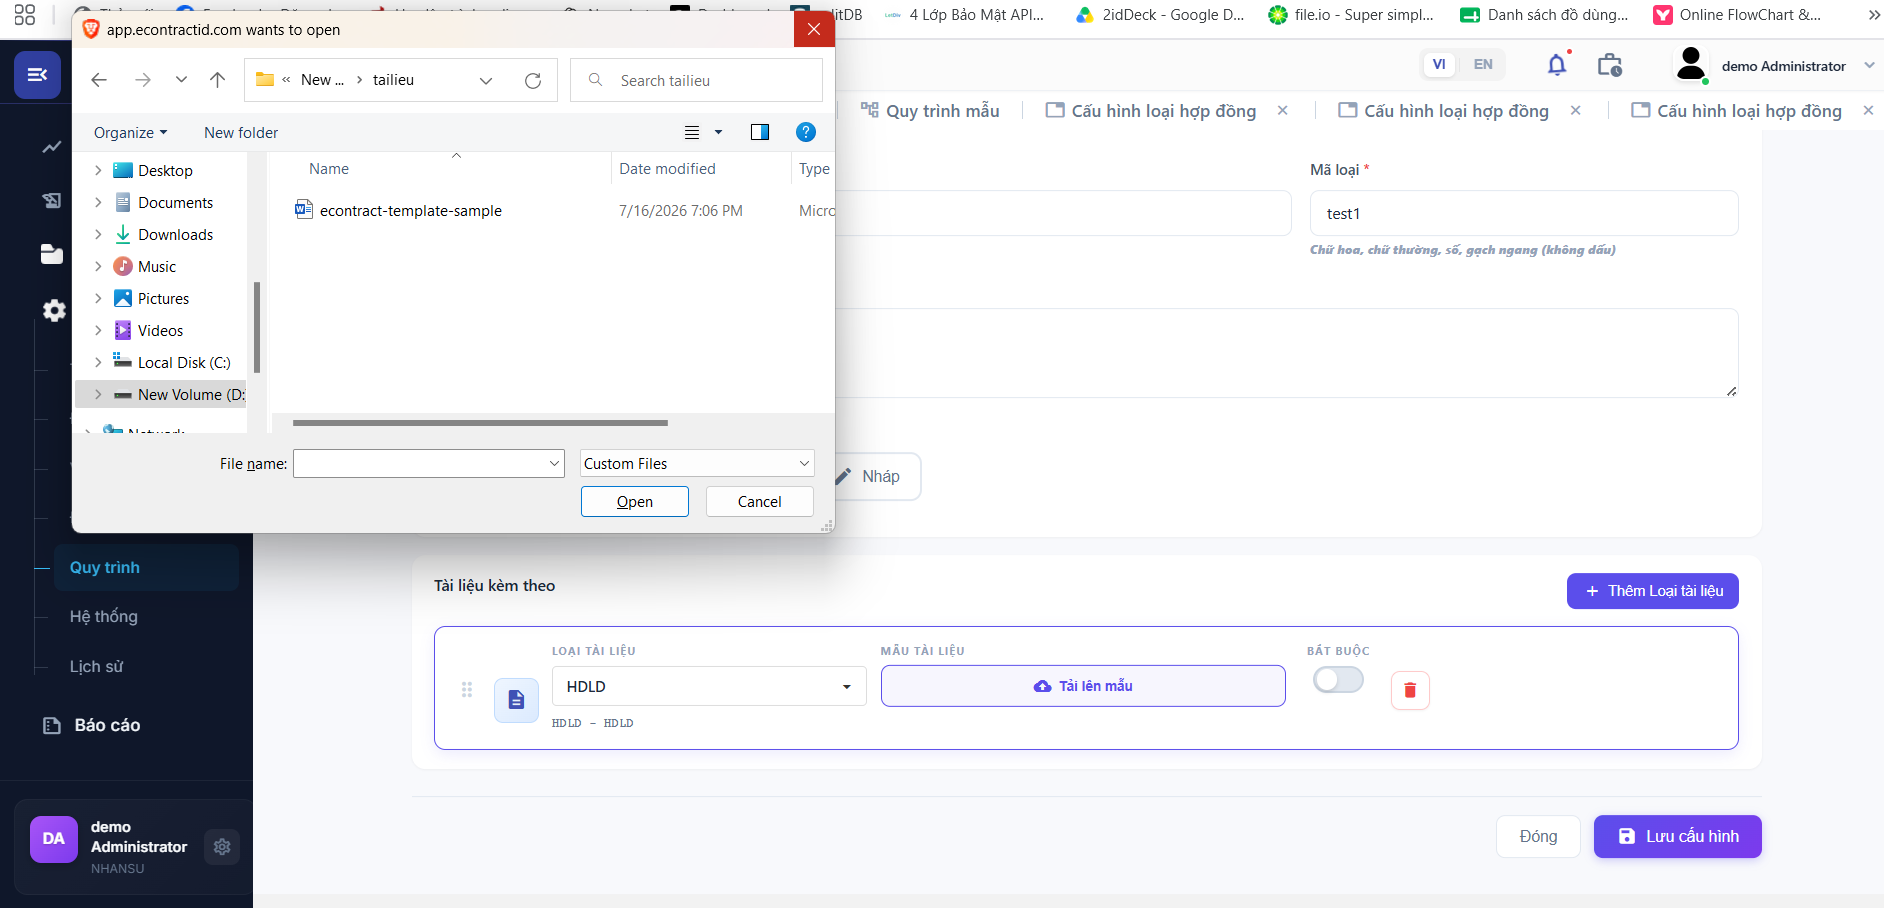Click New folder in dialog
This screenshot has height=908, width=1884.
click(241, 132)
